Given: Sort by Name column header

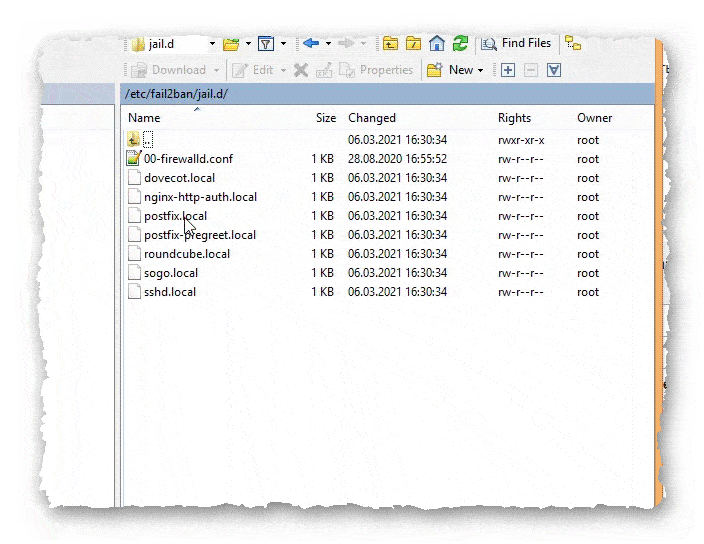Looking at the screenshot, I should click(144, 118).
